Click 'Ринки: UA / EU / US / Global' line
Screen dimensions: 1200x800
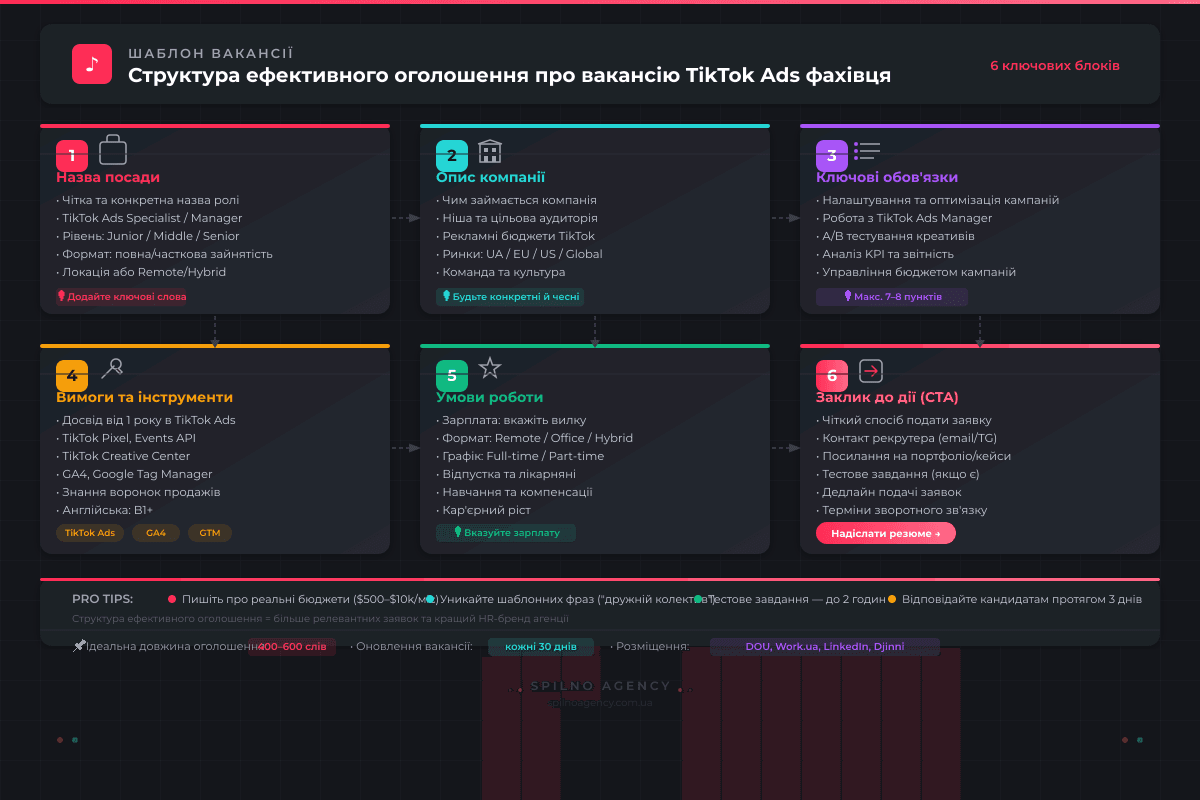519,254
